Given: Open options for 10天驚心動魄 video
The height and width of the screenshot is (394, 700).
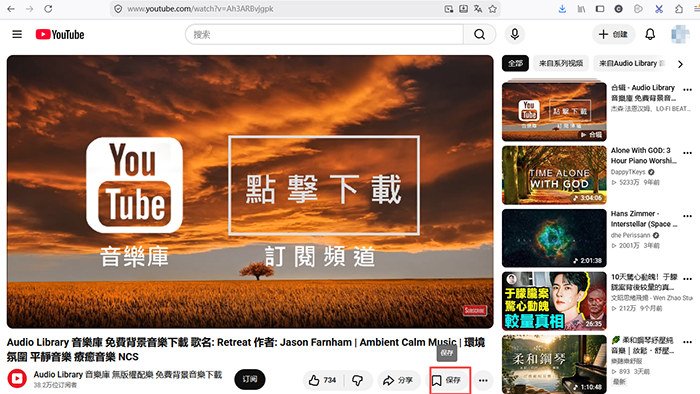Looking at the screenshot, I should (x=688, y=279).
